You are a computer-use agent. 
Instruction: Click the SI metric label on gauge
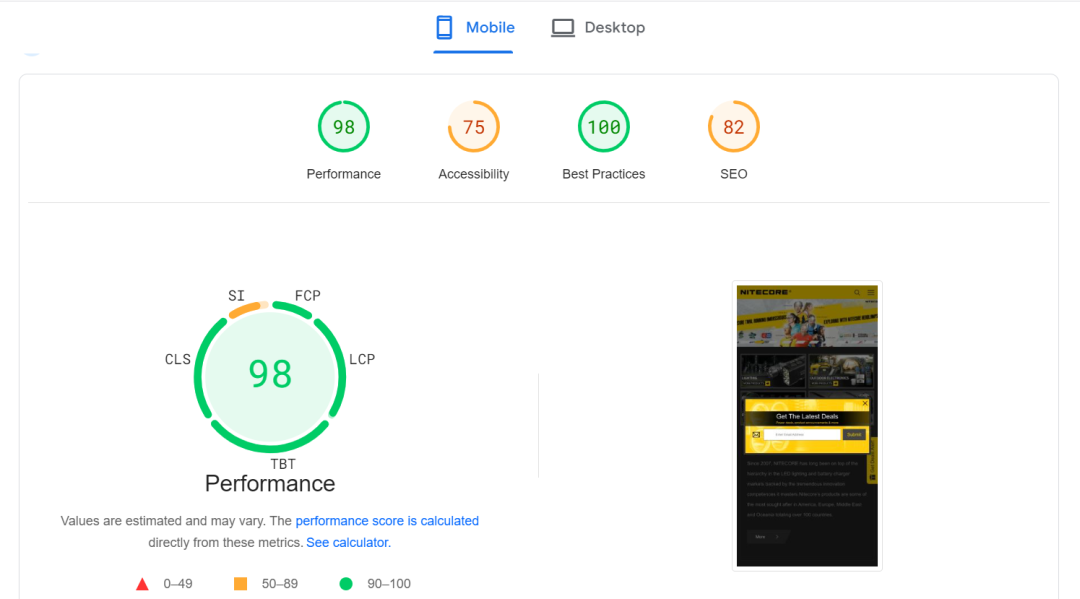point(236,296)
